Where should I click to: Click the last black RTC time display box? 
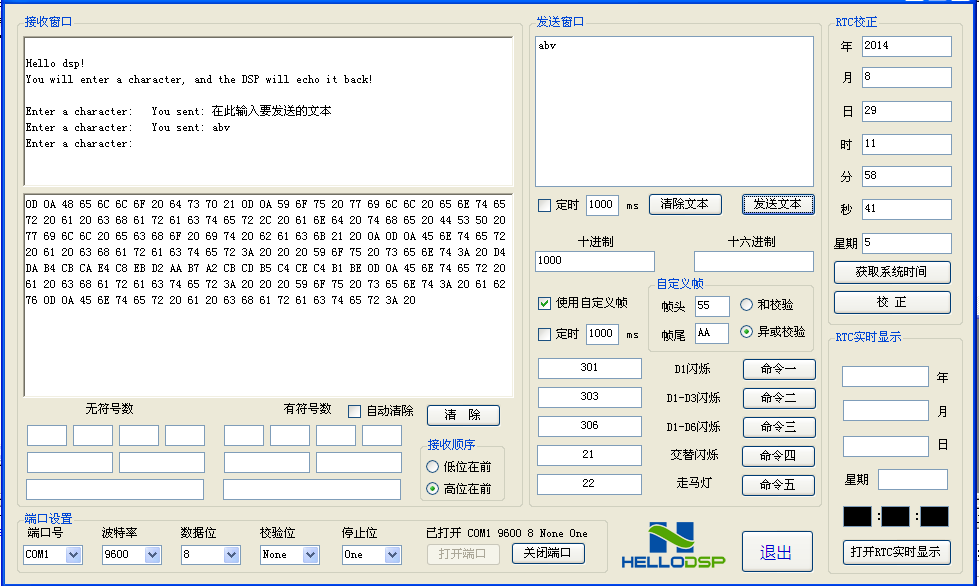pos(934,517)
